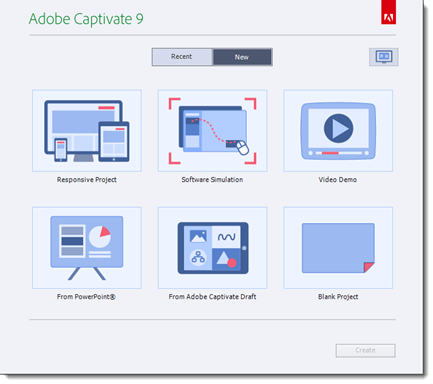The width and height of the screenshot is (433, 384).
Task: Pick the Video Demo project icon
Action: tap(338, 131)
